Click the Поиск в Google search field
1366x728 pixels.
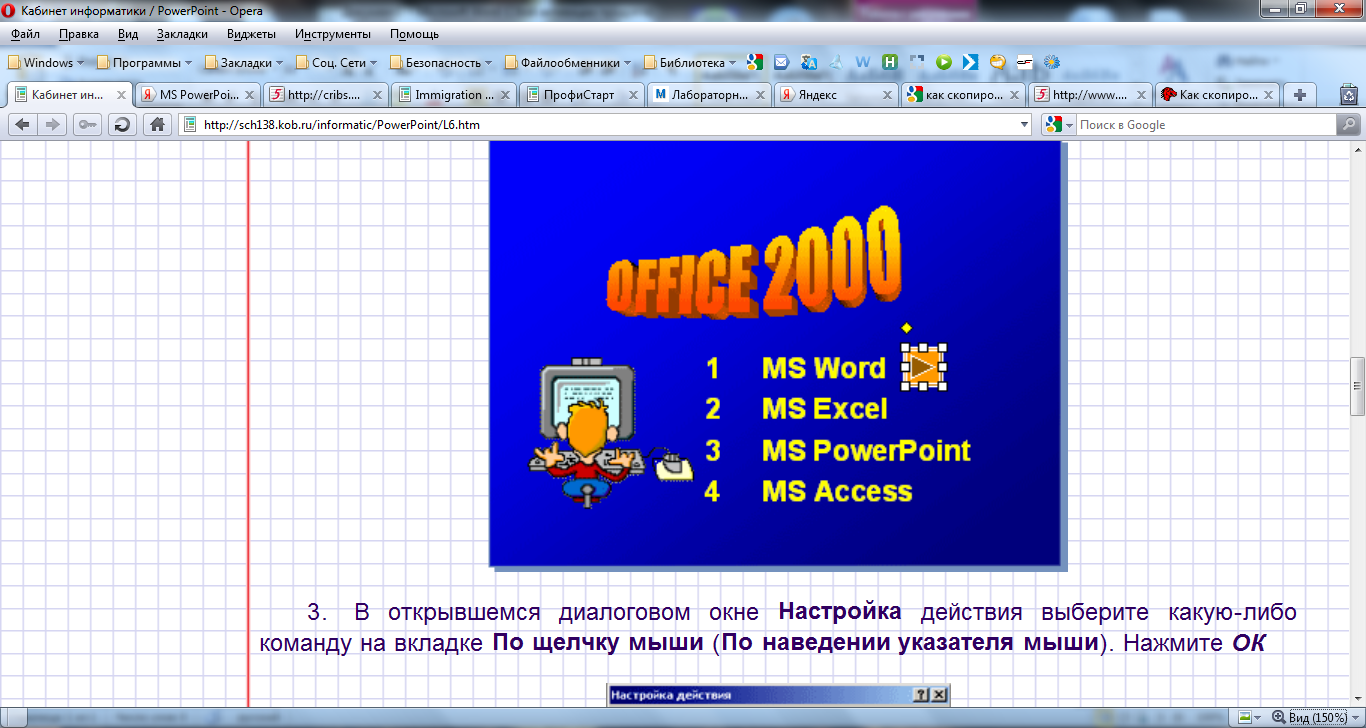pos(1205,125)
